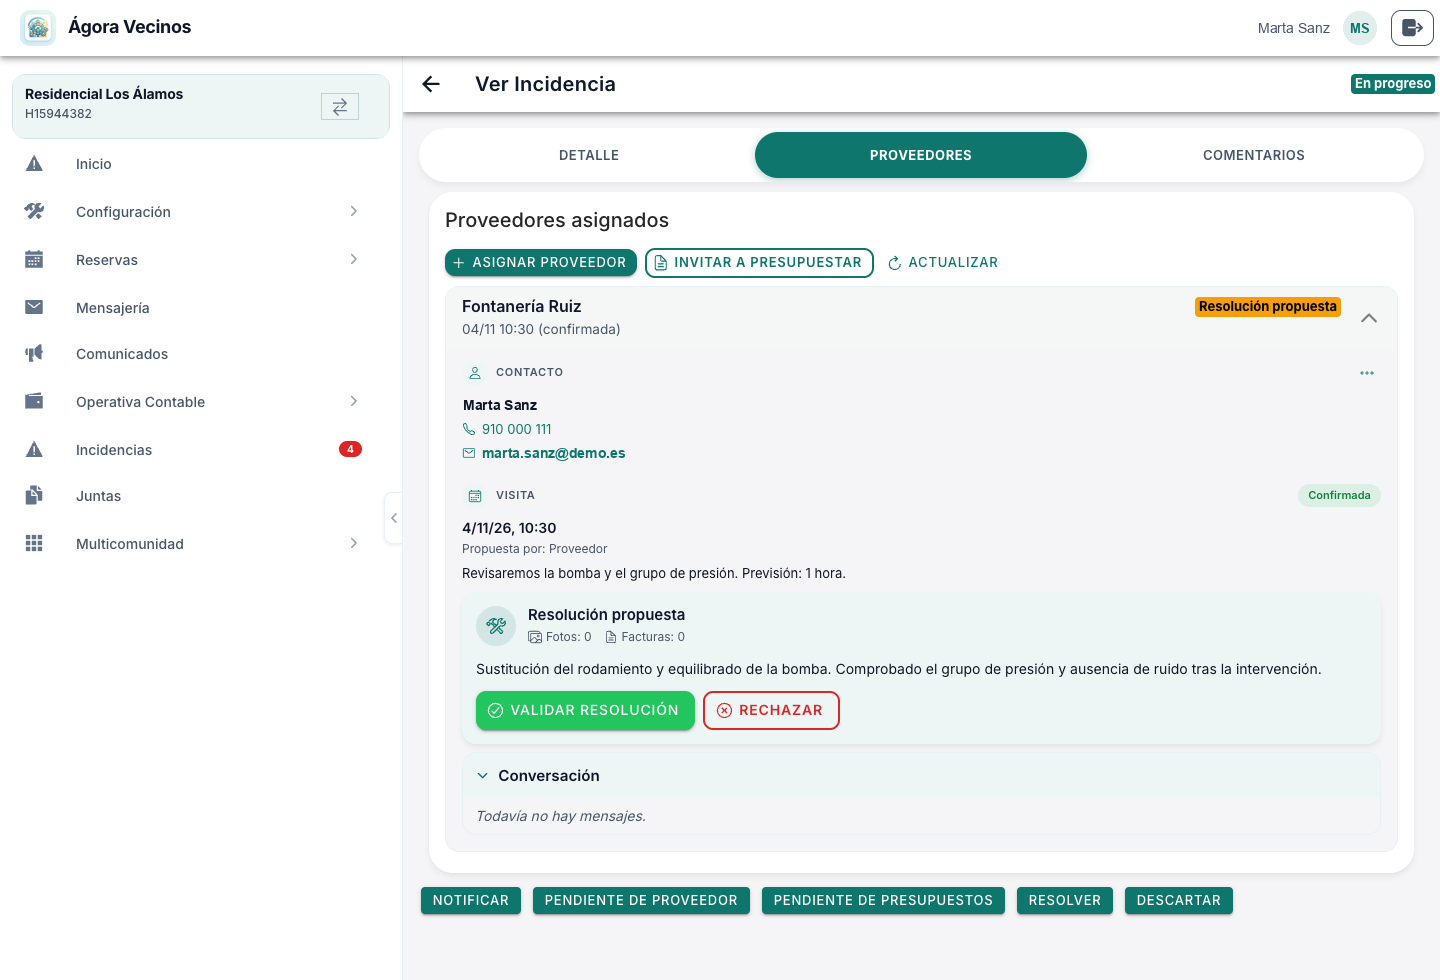Open the three-dots menu for Contacto
The image size is (1440, 980).
tap(1367, 373)
